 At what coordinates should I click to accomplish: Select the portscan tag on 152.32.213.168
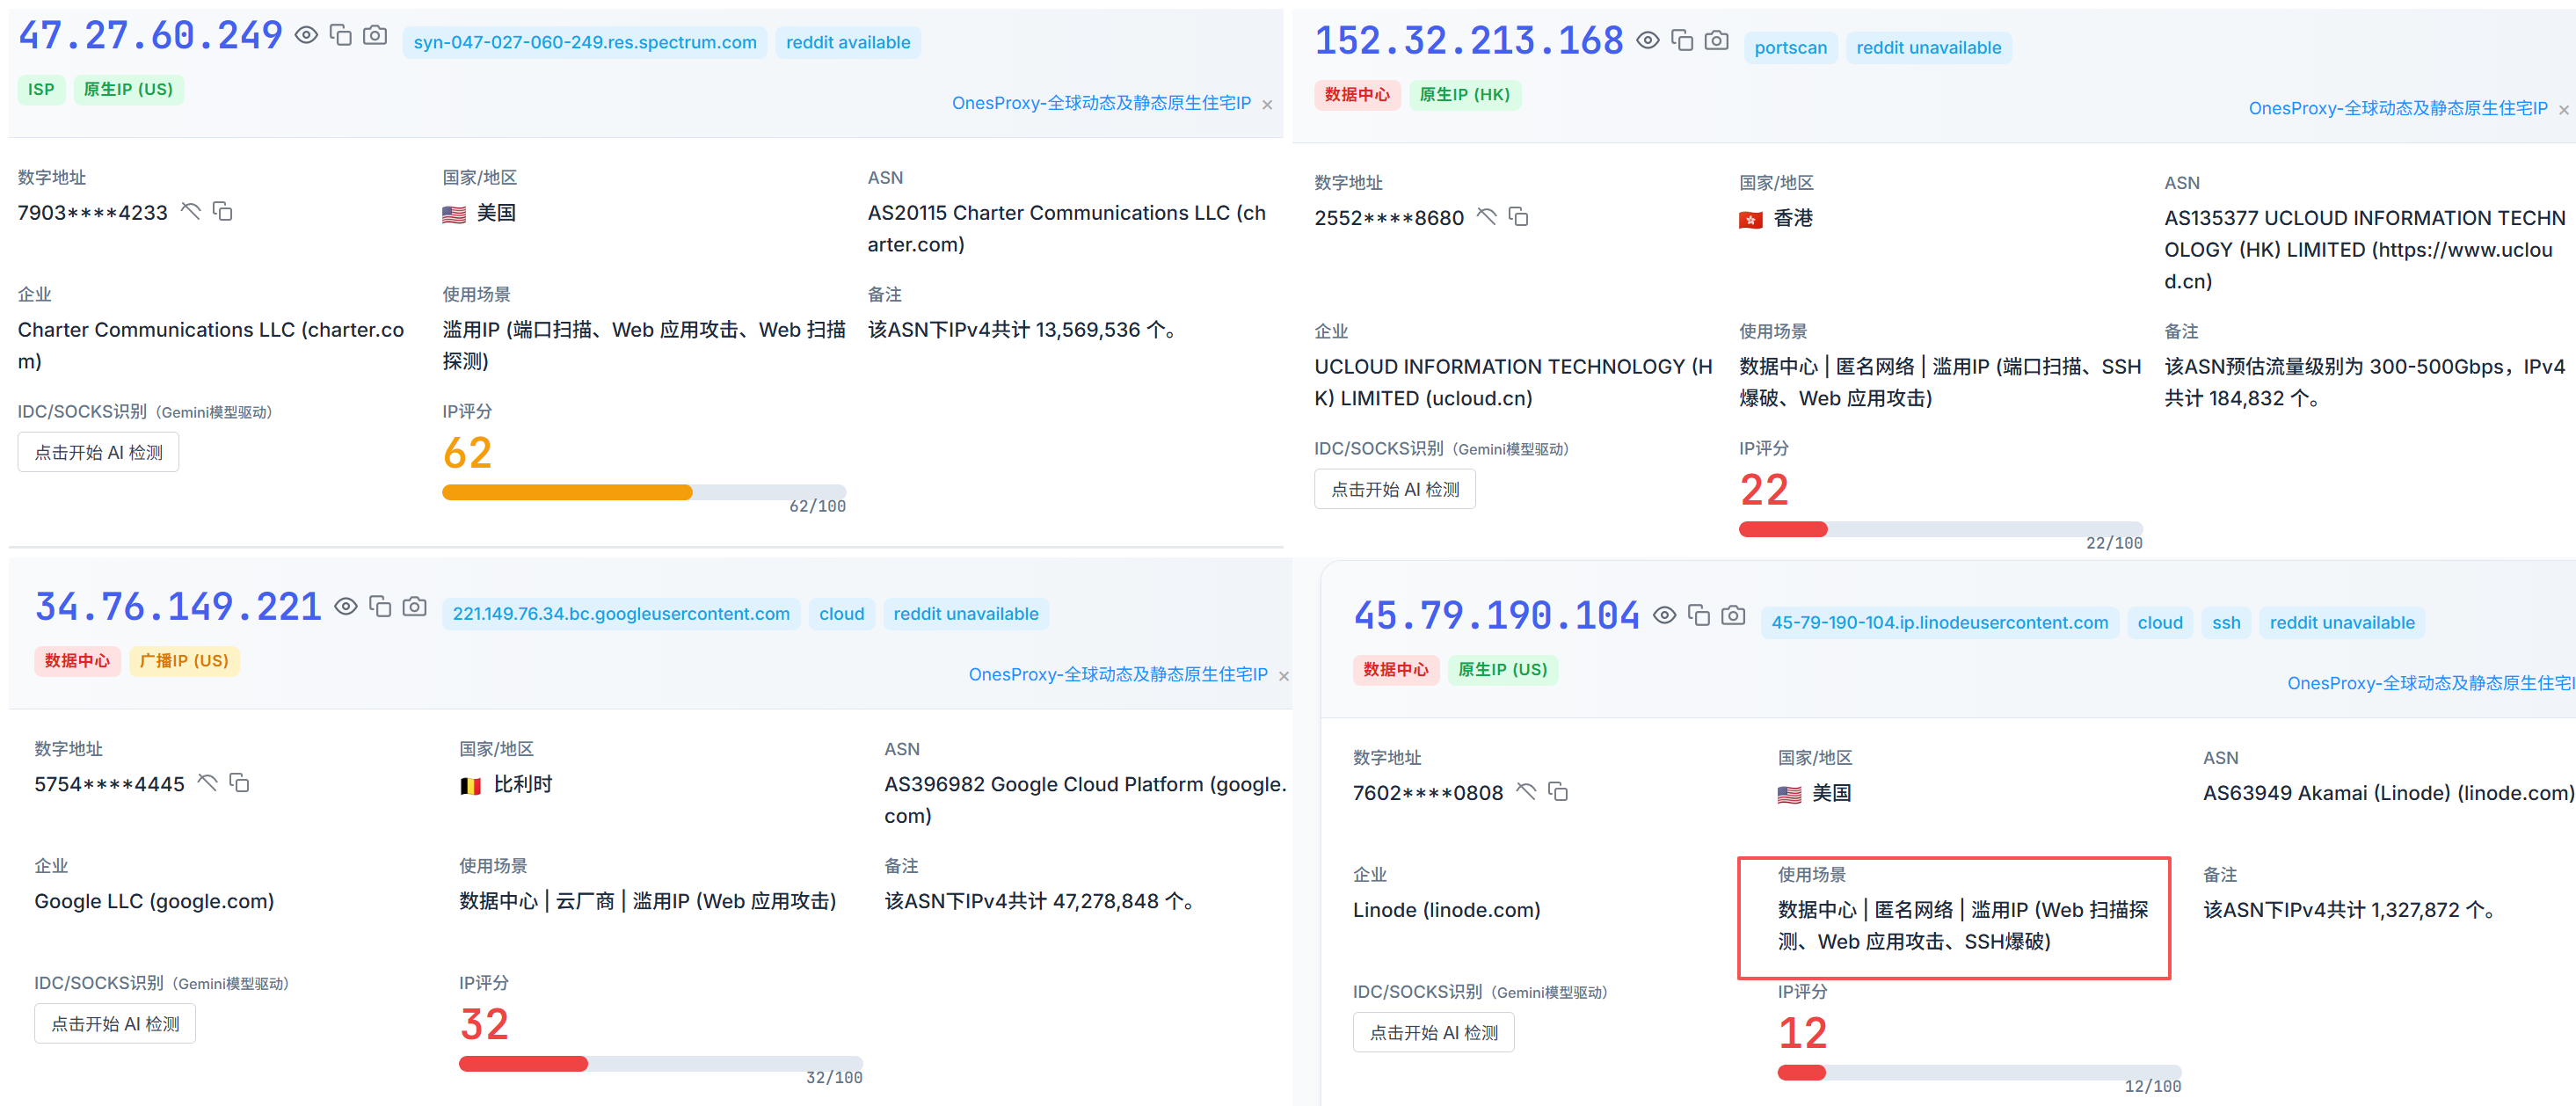click(1790, 47)
